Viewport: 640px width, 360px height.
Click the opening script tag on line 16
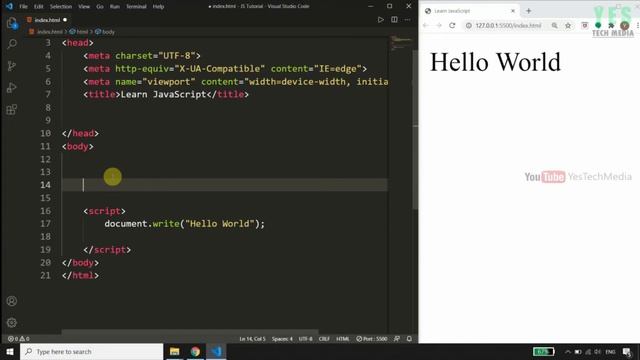(104, 211)
